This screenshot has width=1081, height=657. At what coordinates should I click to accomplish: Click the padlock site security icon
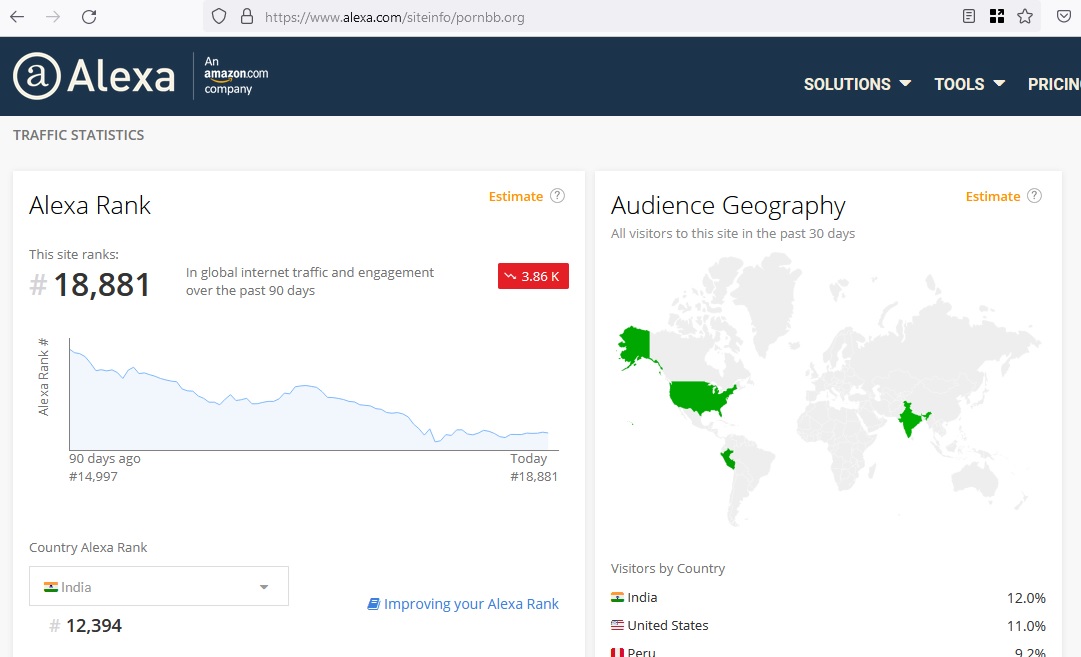tap(247, 17)
